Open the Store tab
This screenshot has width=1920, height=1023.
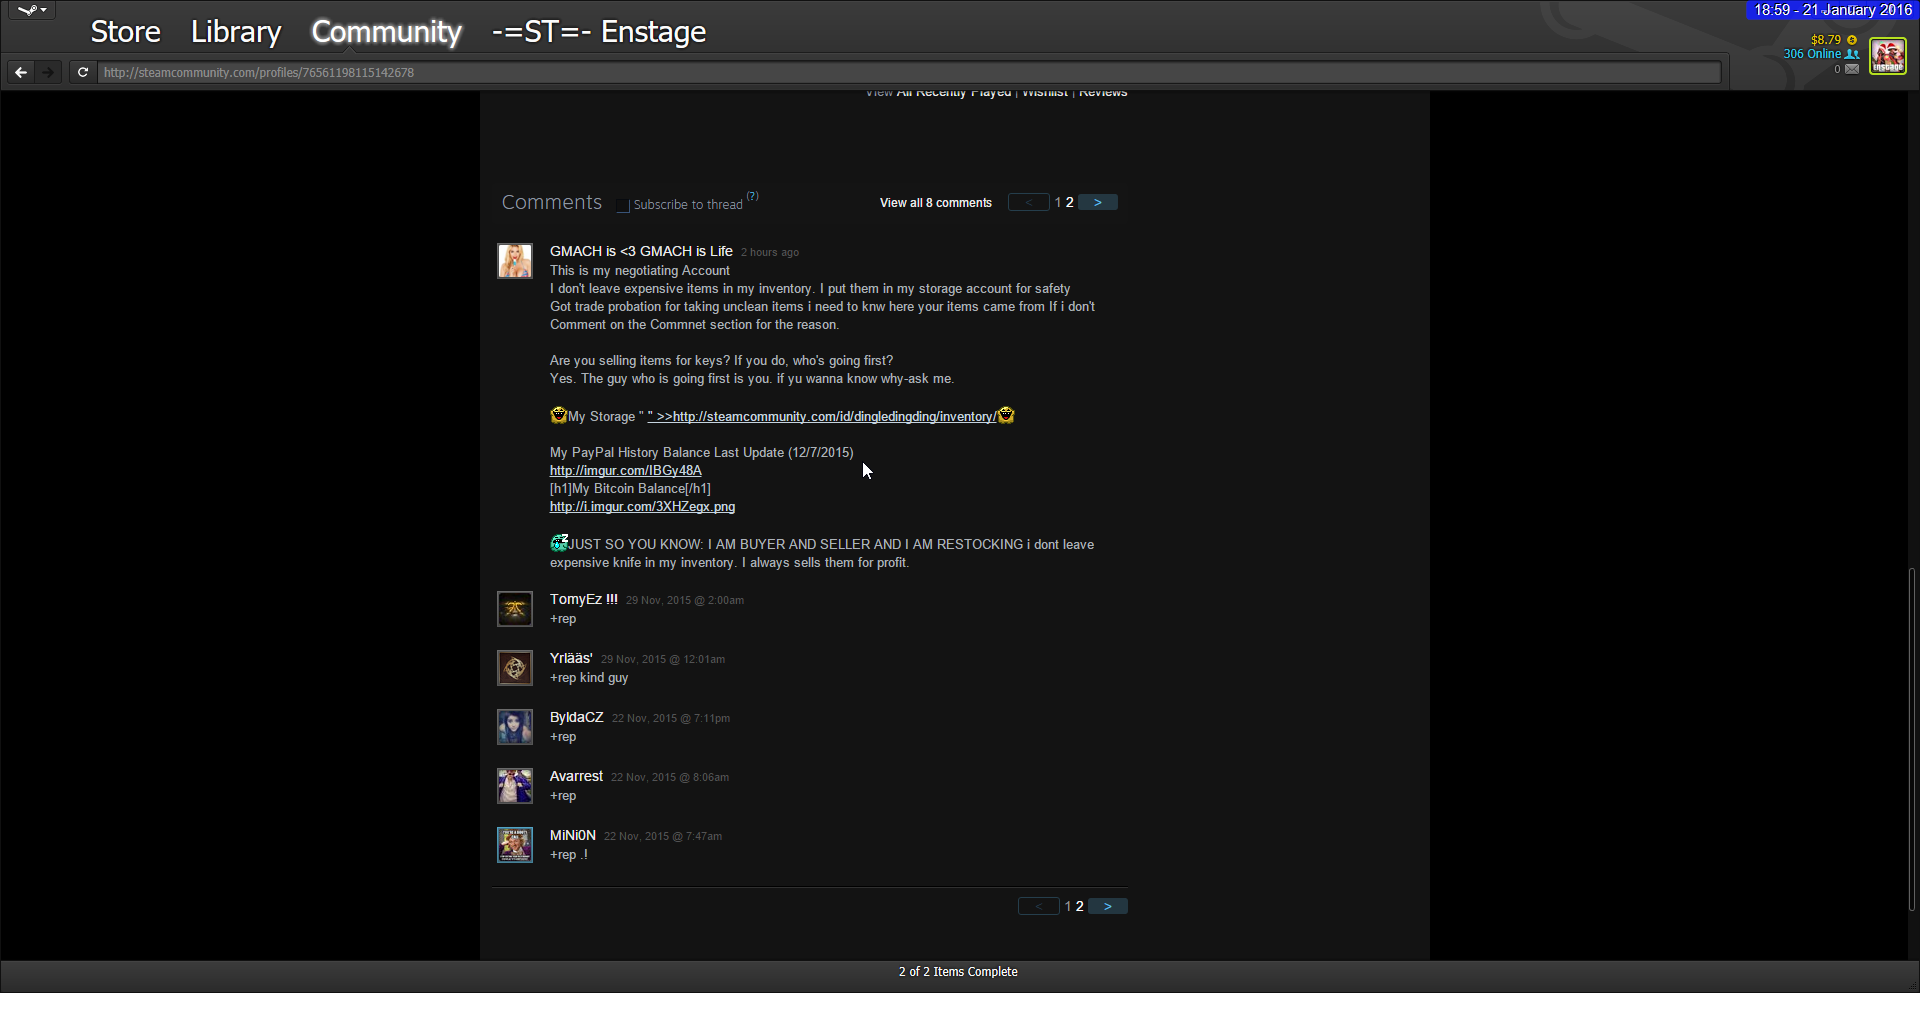[x=125, y=32]
